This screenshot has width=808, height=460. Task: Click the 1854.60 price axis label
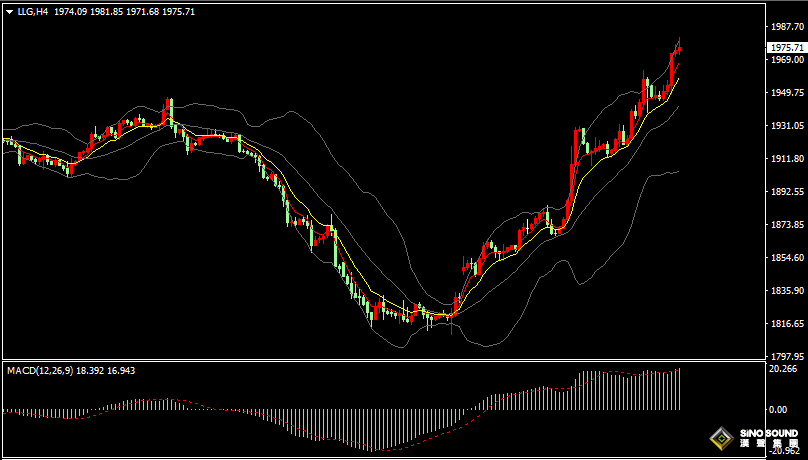tap(785, 258)
